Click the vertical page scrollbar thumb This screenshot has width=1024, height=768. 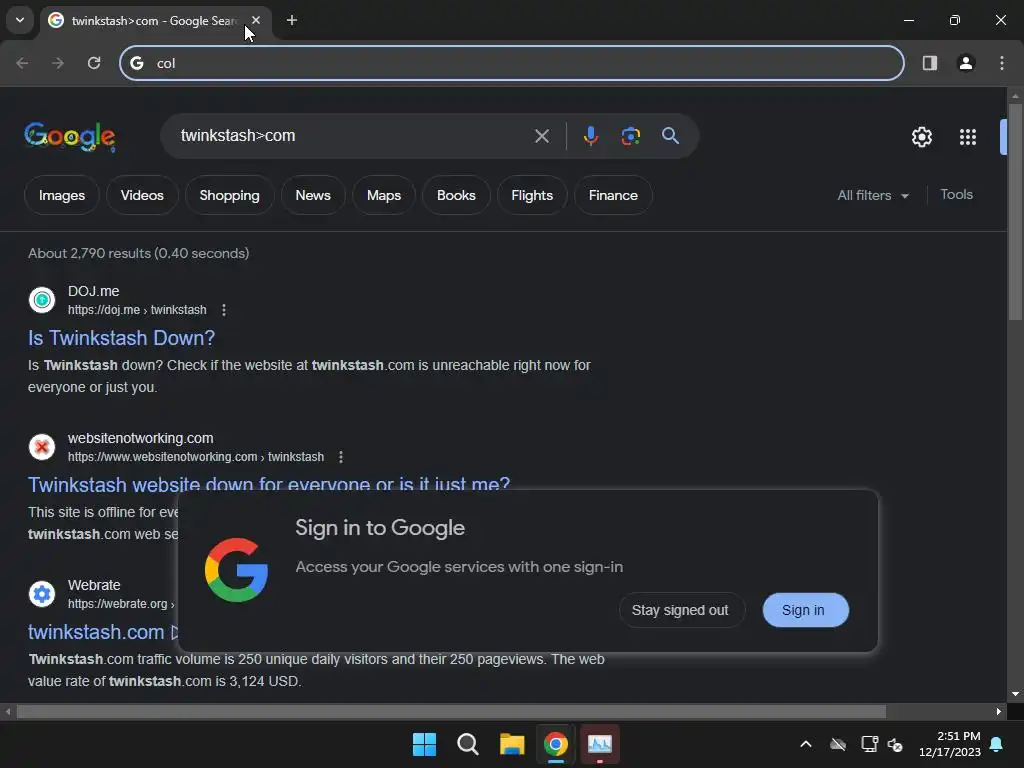pyautogui.click(x=1014, y=210)
